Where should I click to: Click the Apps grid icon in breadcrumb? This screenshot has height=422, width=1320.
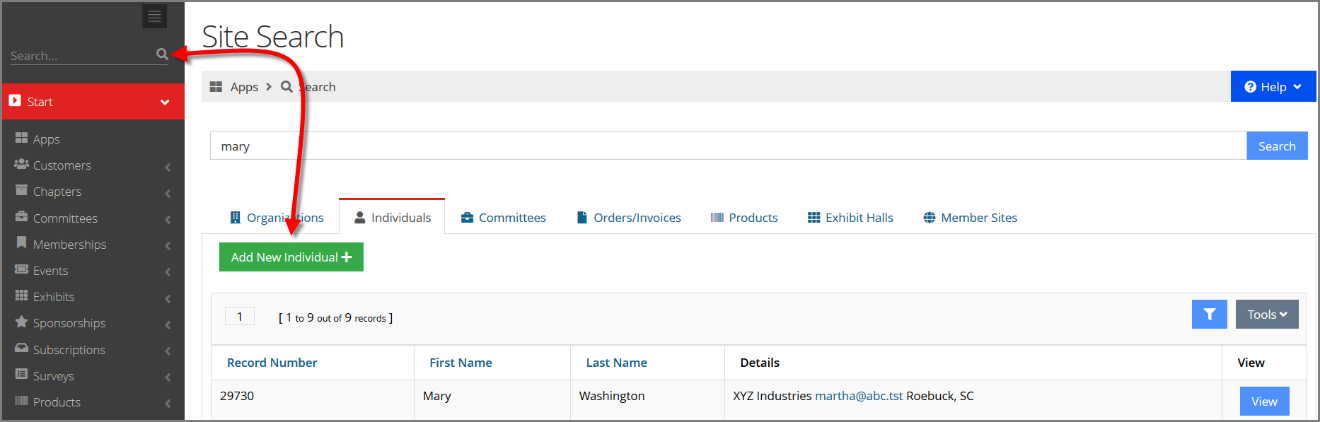216,87
